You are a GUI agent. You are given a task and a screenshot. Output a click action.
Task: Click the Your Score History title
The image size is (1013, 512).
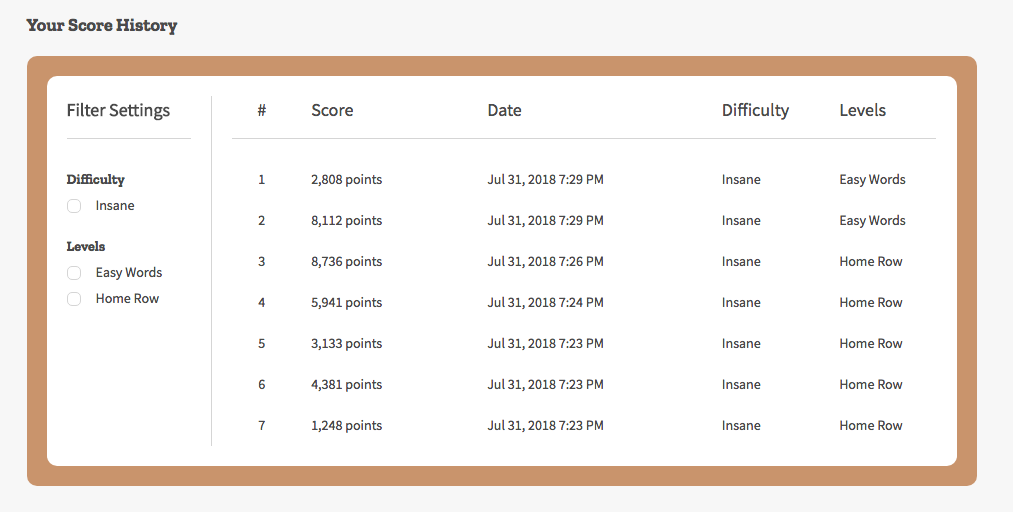pos(102,26)
